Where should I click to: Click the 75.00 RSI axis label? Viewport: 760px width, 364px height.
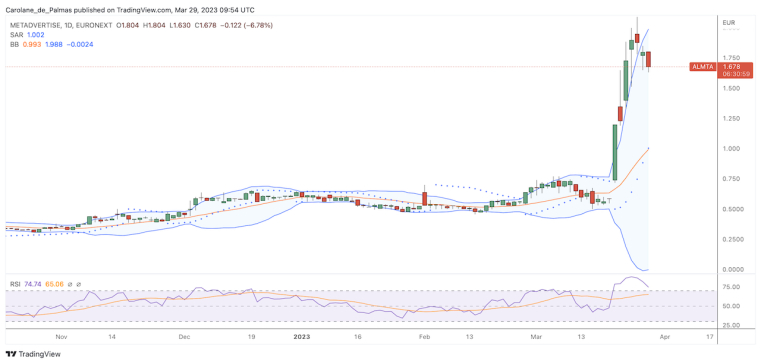[730, 287]
